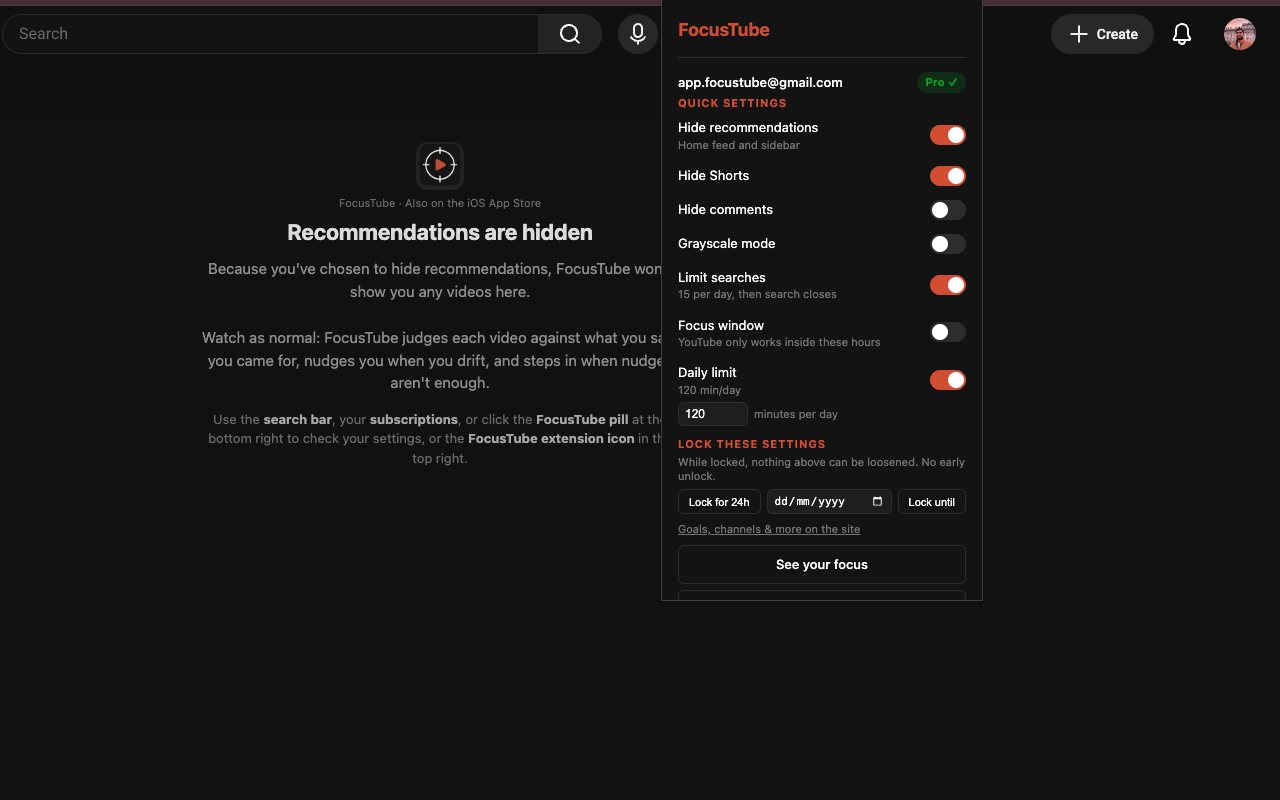
Task: Click the Lock until button
Action: [x=932, y=502]
